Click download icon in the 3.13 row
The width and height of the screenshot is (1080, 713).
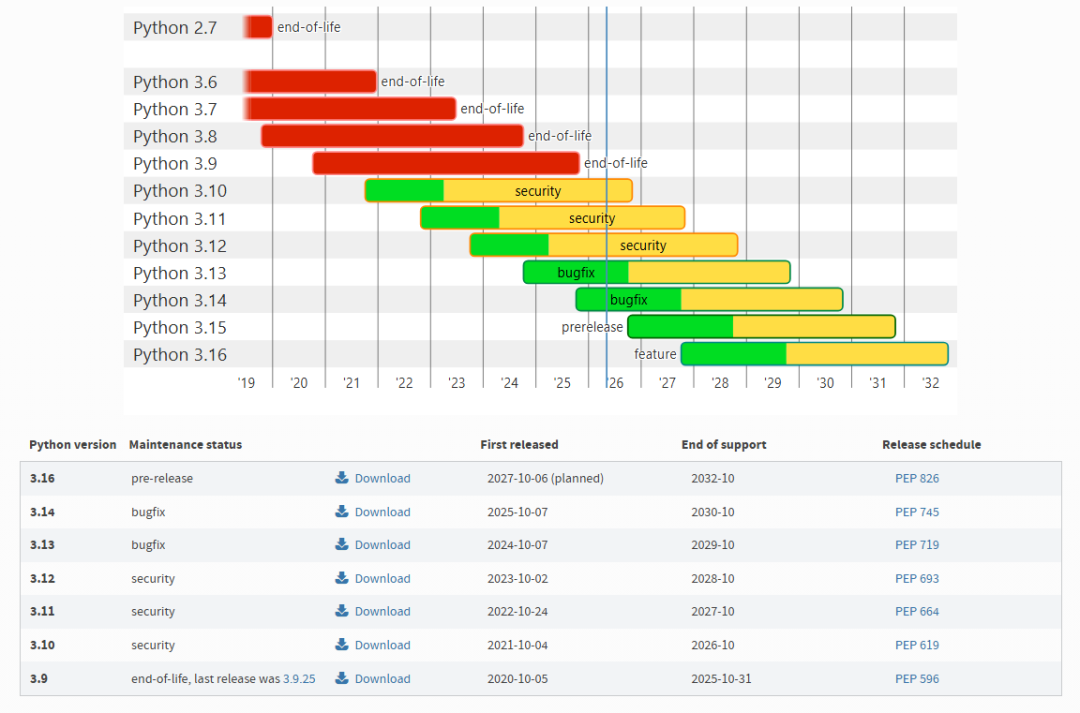pos(342,544)
